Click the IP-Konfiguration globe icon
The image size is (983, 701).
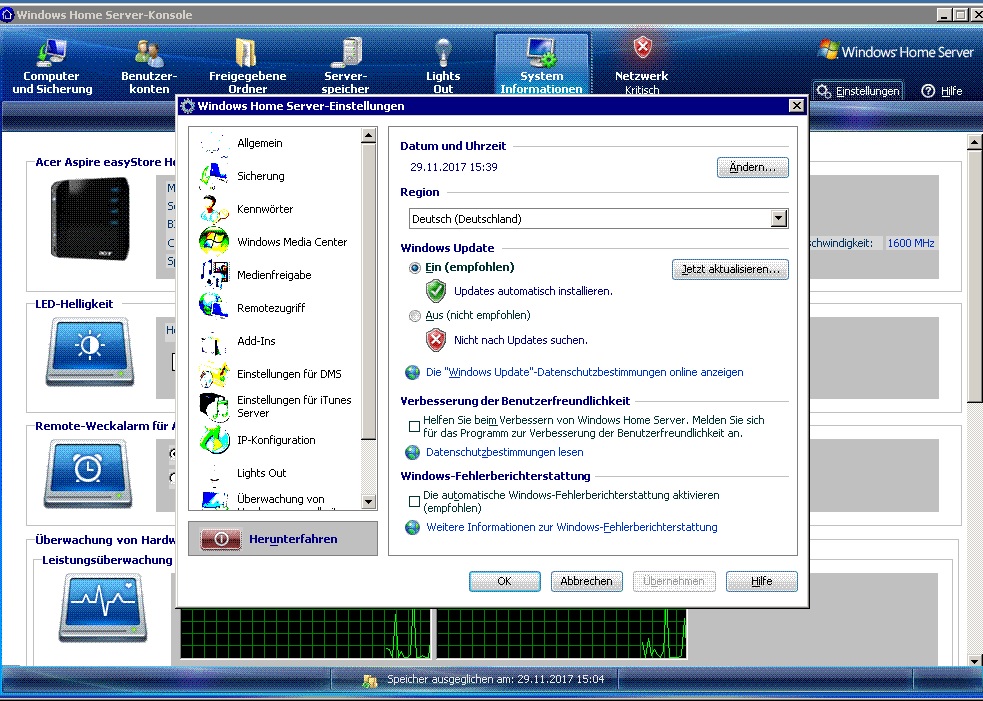pos(214,440)
